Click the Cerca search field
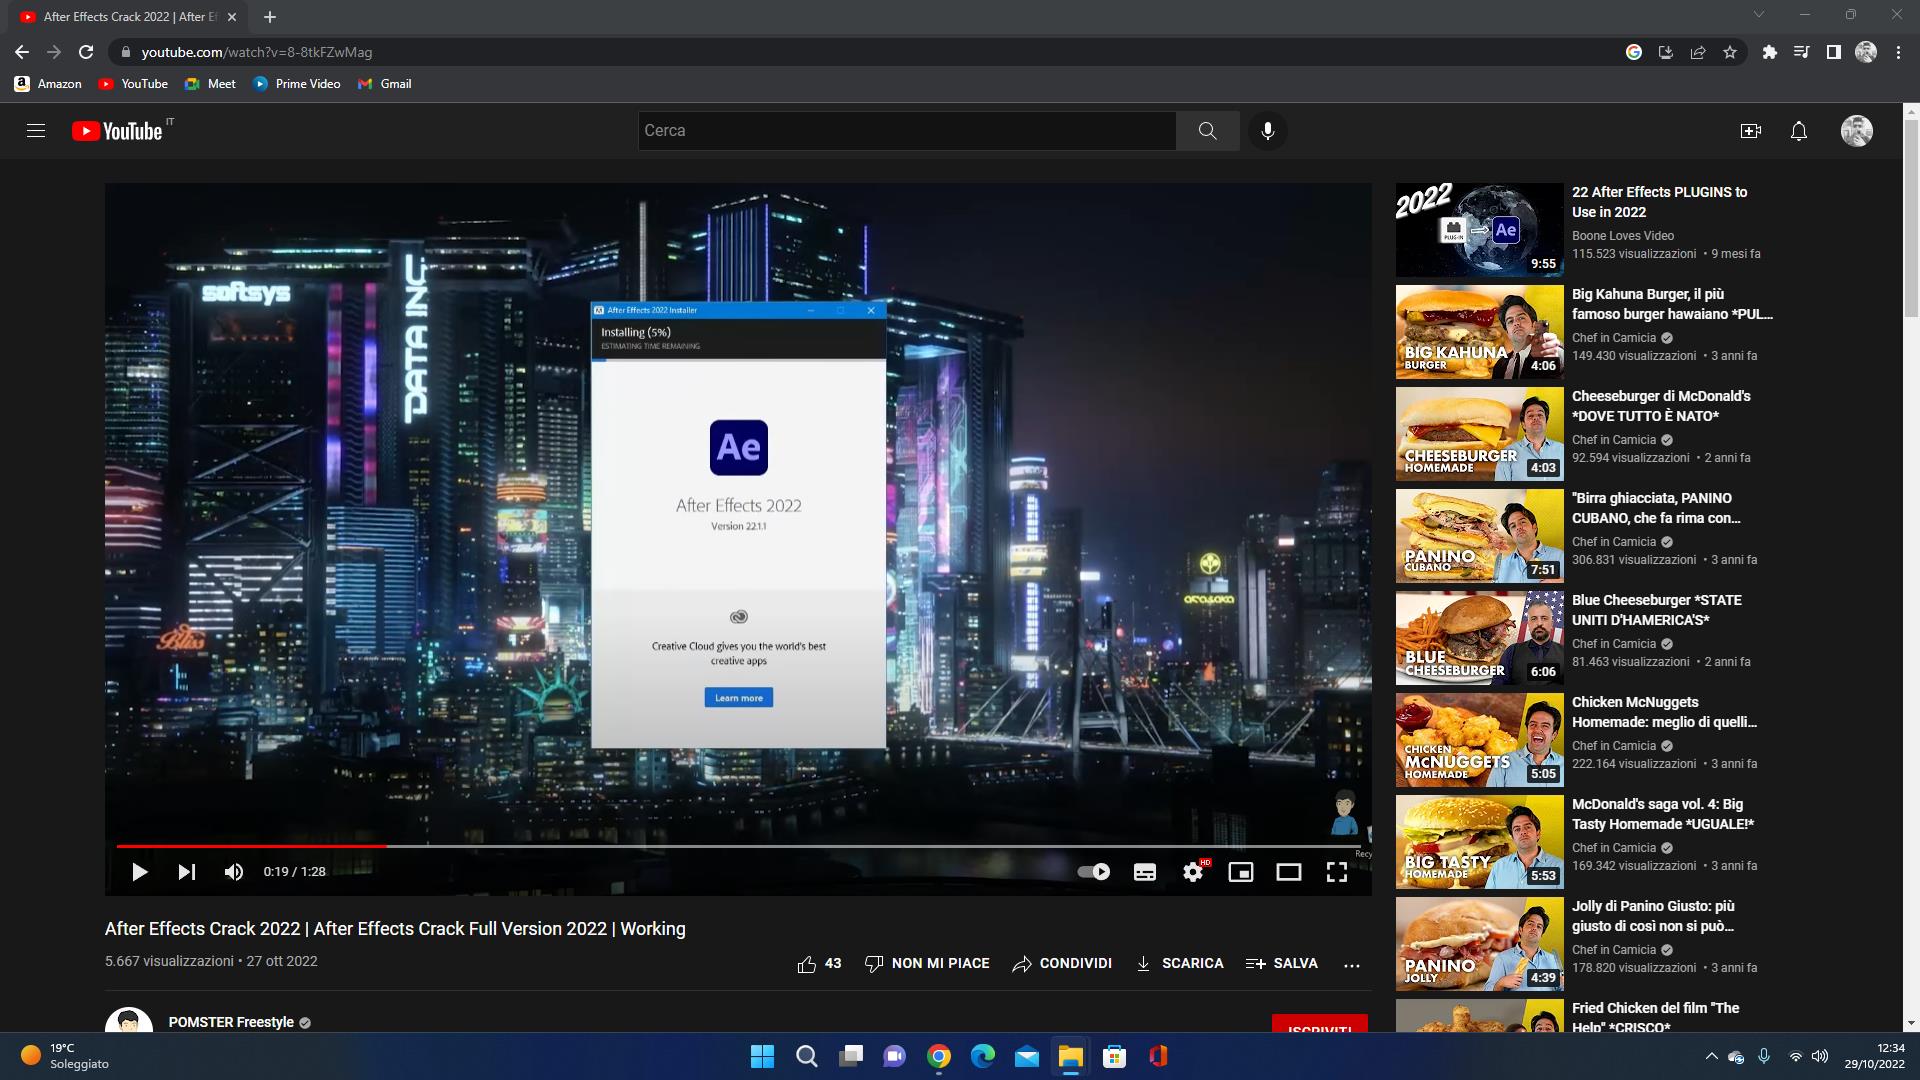Screen dimensions: 1920x1080 tap(906, 131)
